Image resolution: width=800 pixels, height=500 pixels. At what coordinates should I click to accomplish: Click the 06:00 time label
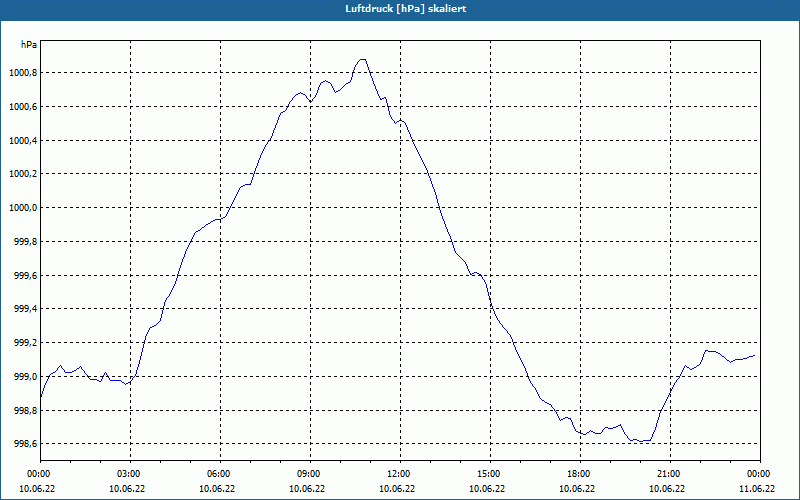click(x=220, y=474)
